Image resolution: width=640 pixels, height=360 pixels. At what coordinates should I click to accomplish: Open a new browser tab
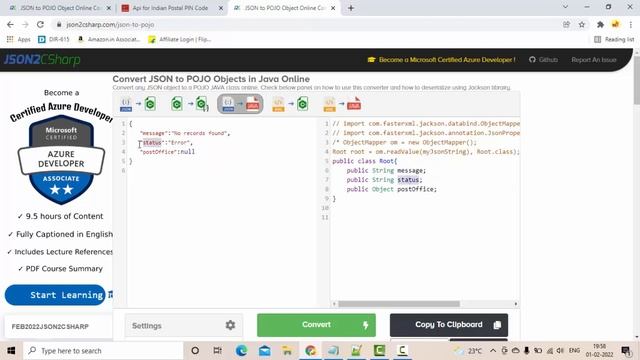point(351,8)
